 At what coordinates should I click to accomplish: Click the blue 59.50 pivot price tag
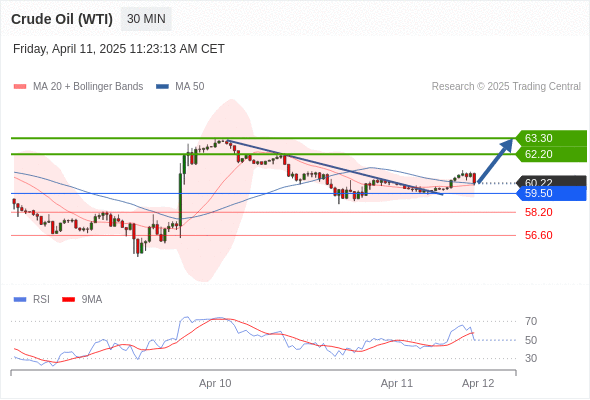pyautogui.click(x=551, y=193)
